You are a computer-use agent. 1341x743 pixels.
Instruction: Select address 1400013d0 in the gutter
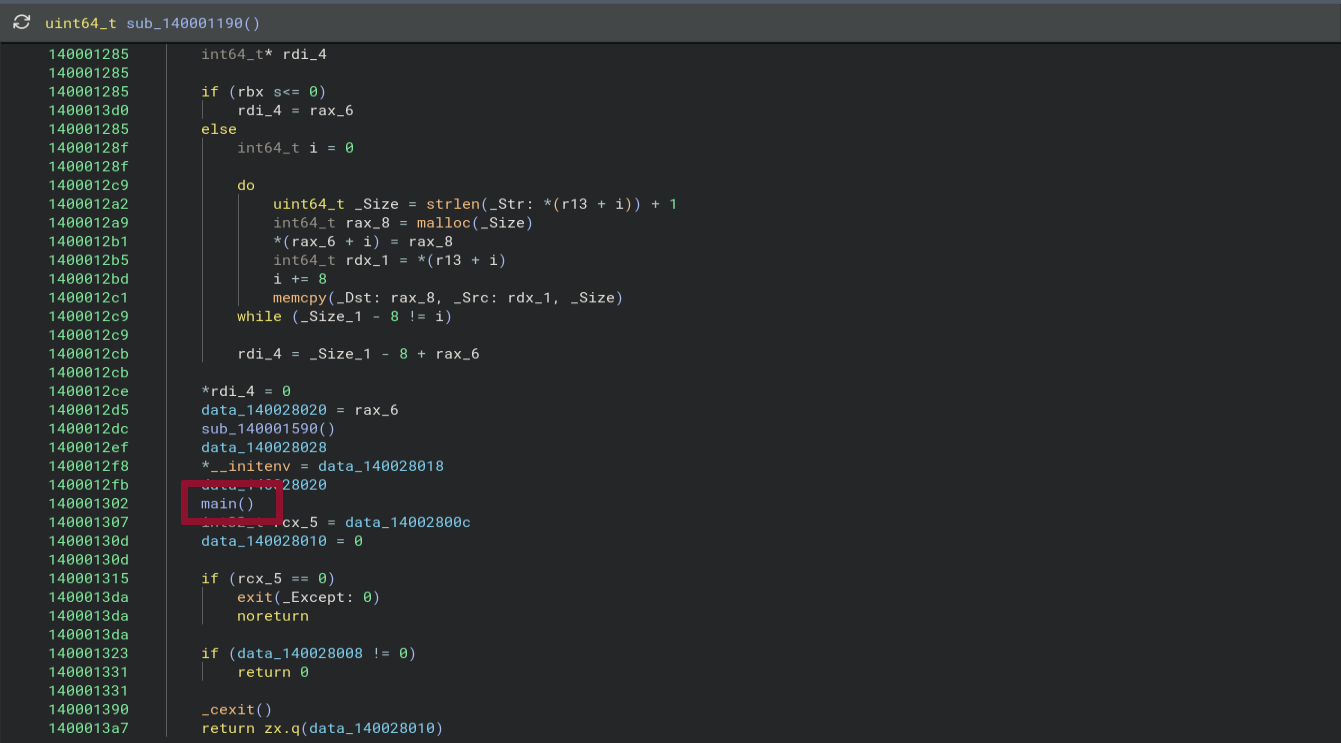coord(88,110)
